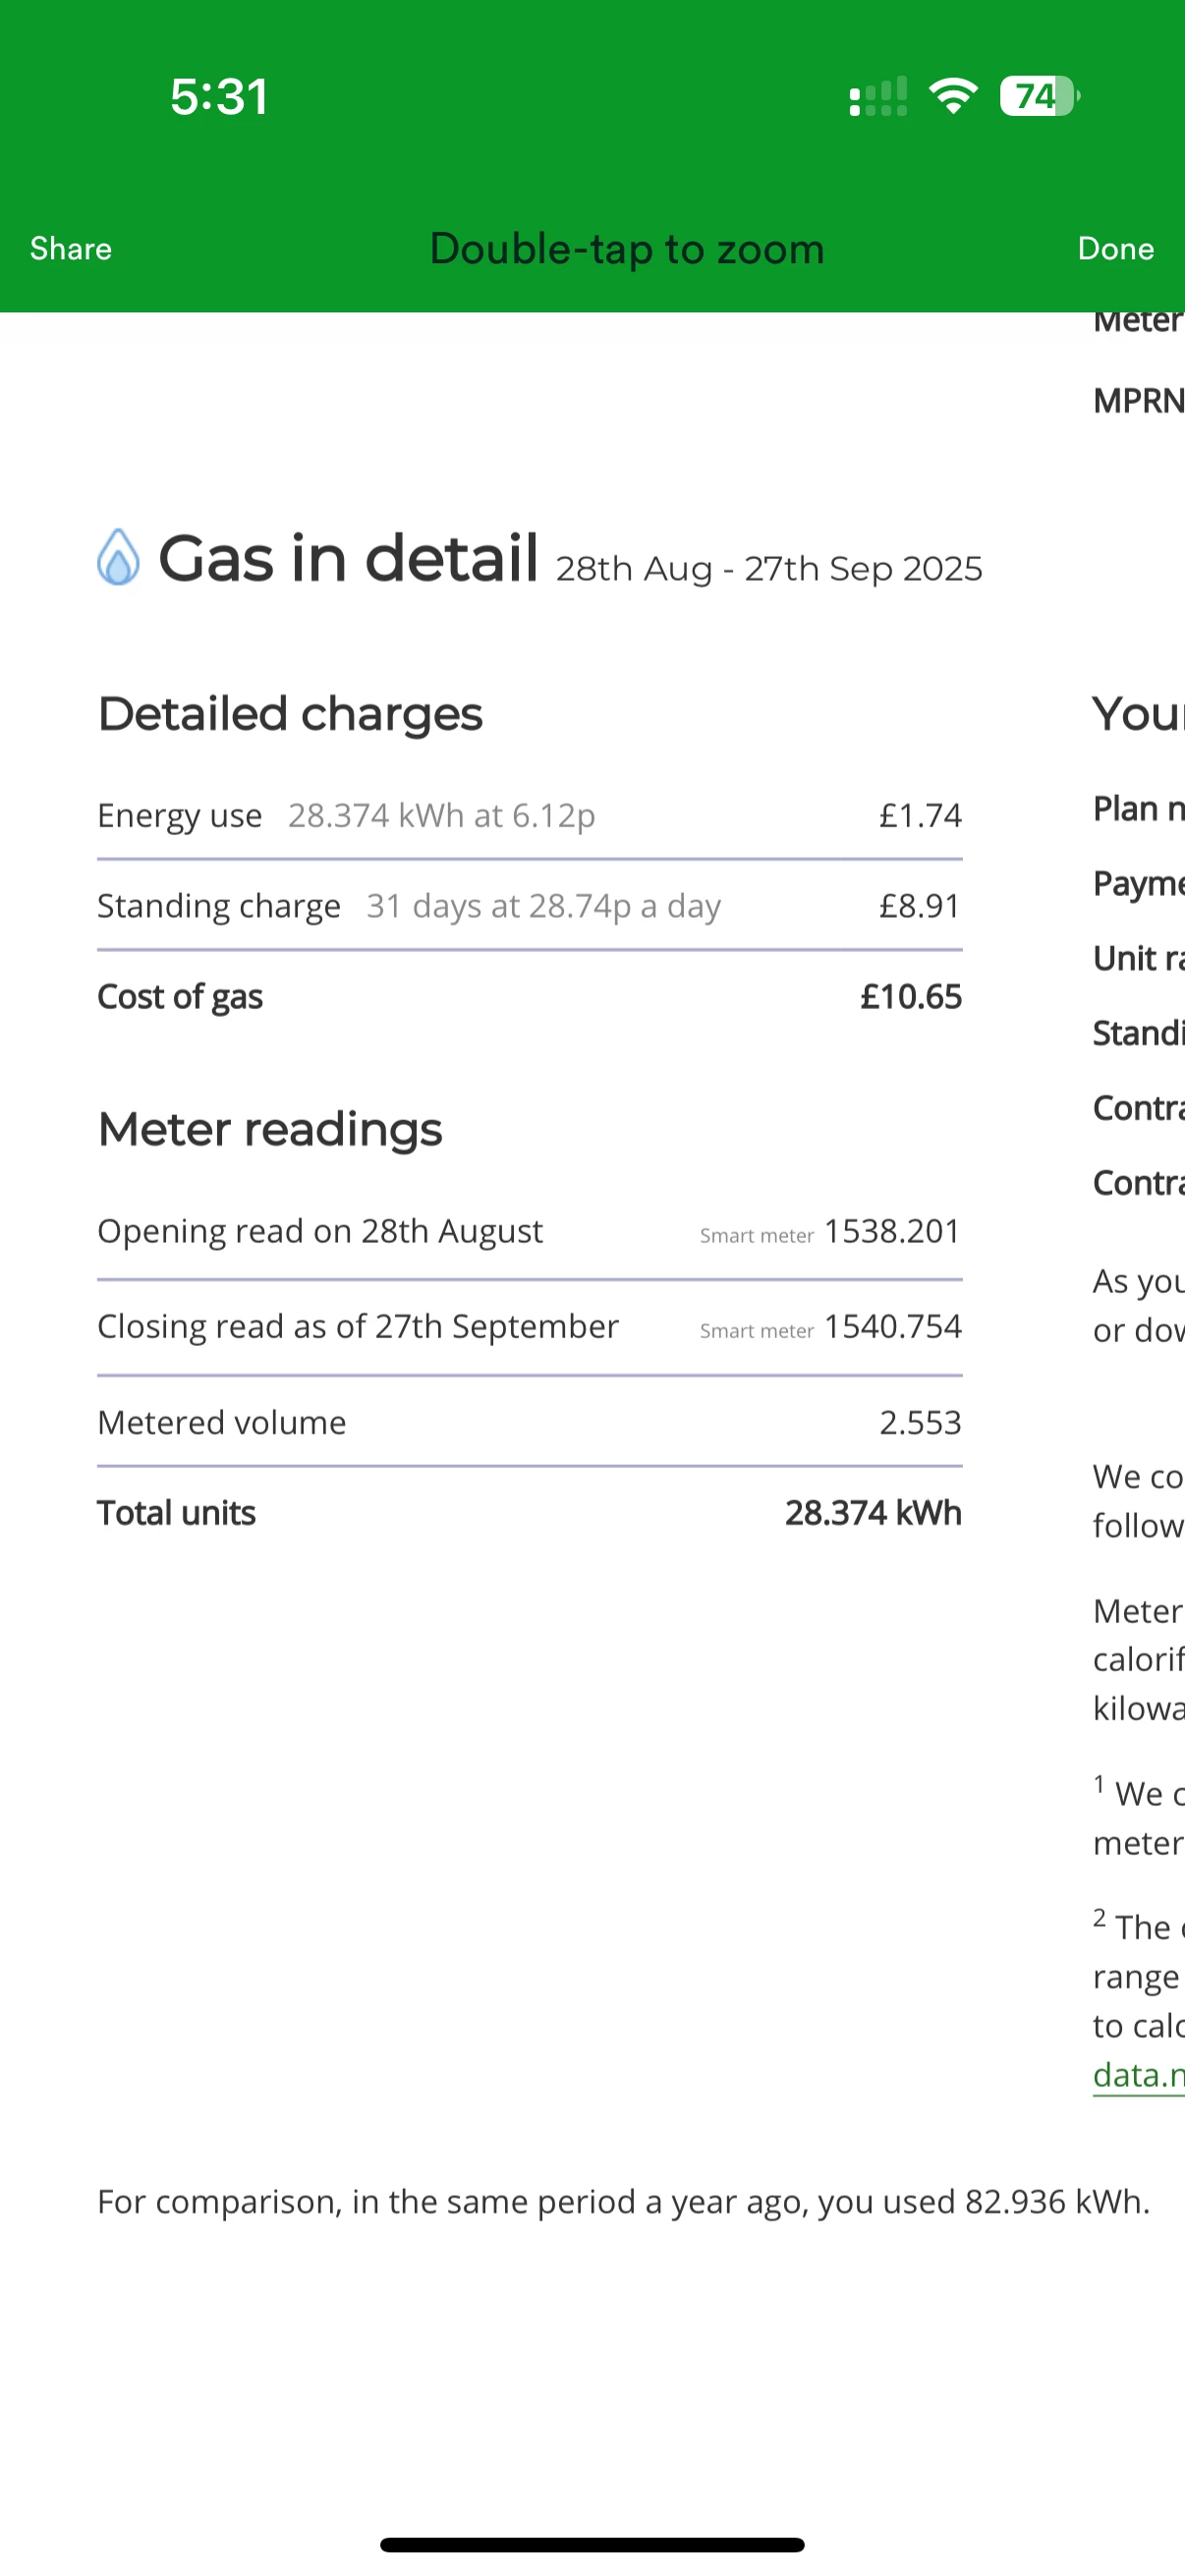Tap the cellular signal bars icon
The image size is (1185, 2576).
click(878, 97)
